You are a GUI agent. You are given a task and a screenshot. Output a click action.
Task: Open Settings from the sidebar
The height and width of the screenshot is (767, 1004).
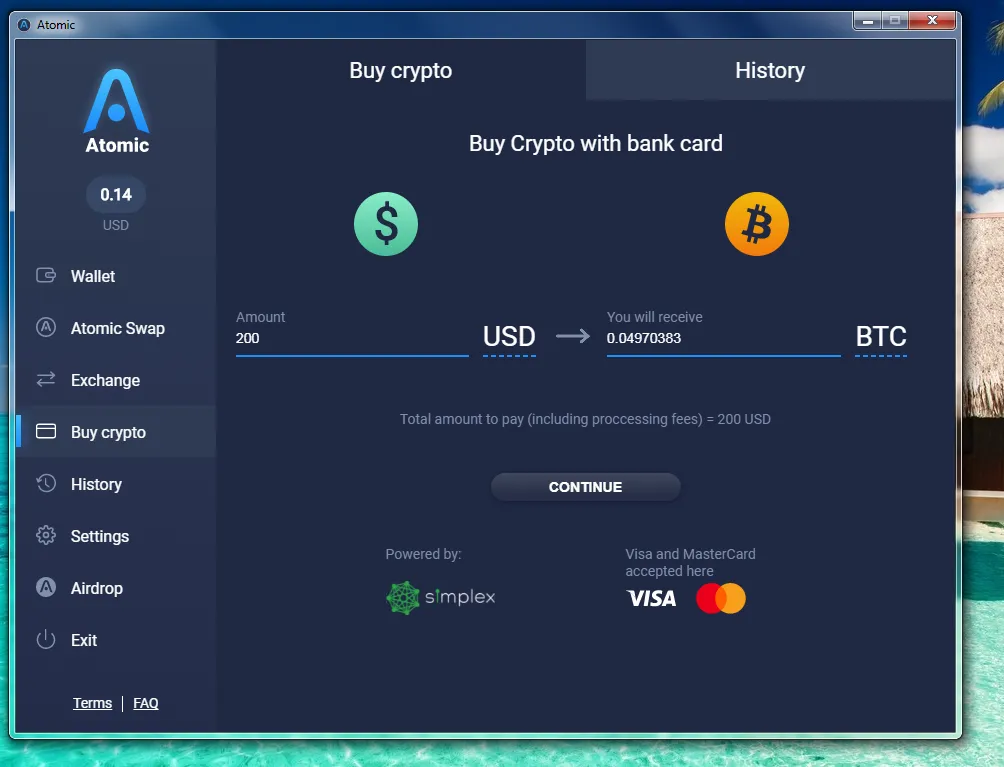pos(115,536)
